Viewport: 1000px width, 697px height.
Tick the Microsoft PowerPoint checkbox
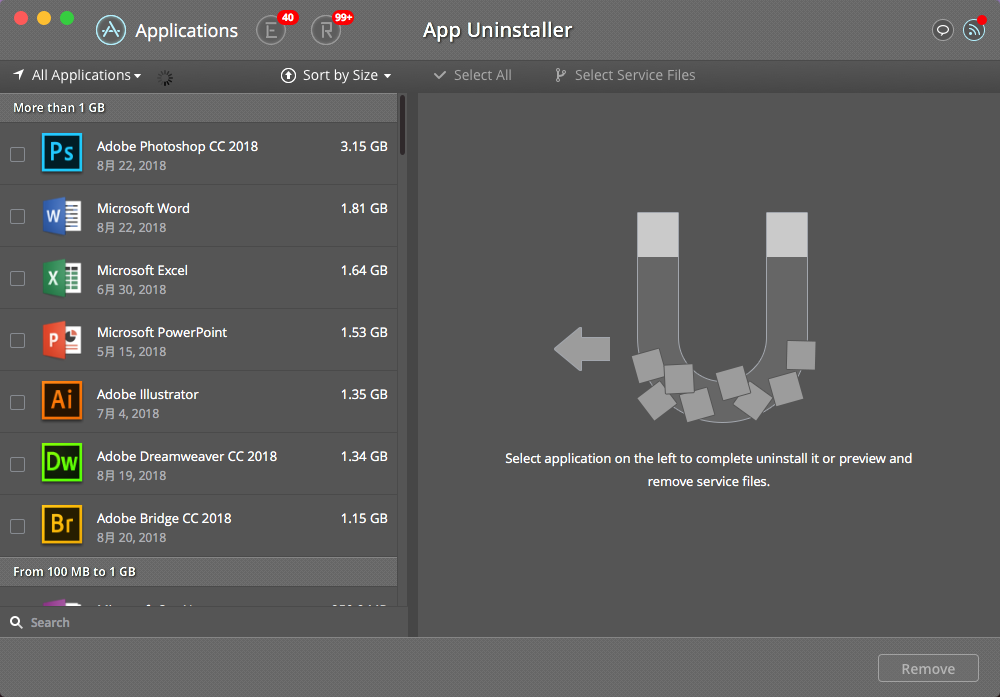point(18,340)
